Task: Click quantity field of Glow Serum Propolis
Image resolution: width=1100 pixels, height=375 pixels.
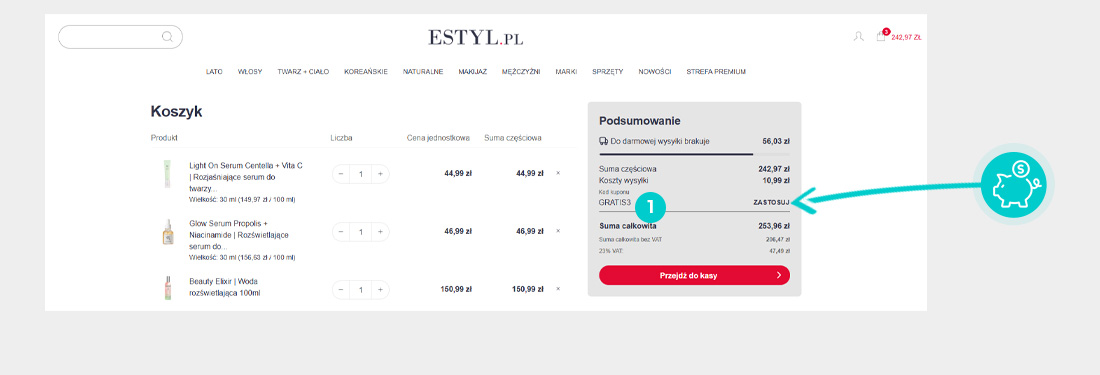Action: [x=361, y=231]
